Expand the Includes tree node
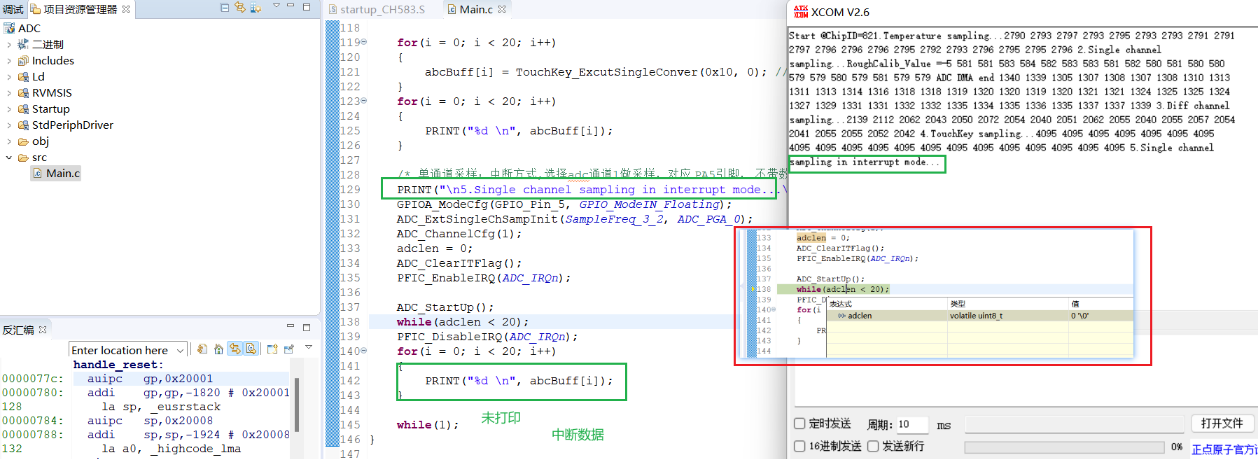This screenshot has height=459, width=1258. 9,61
